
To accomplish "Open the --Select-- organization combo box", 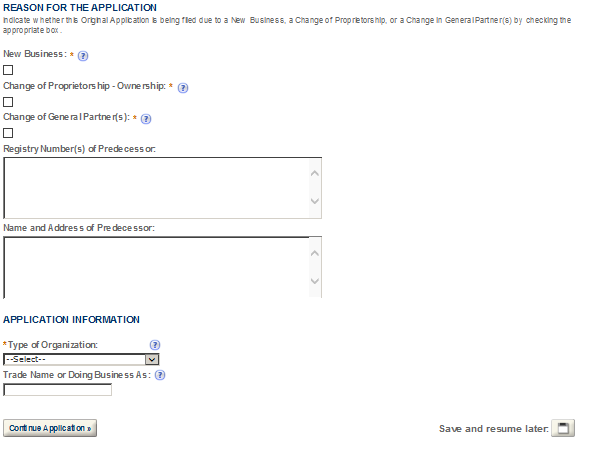I will pos(81,359).
